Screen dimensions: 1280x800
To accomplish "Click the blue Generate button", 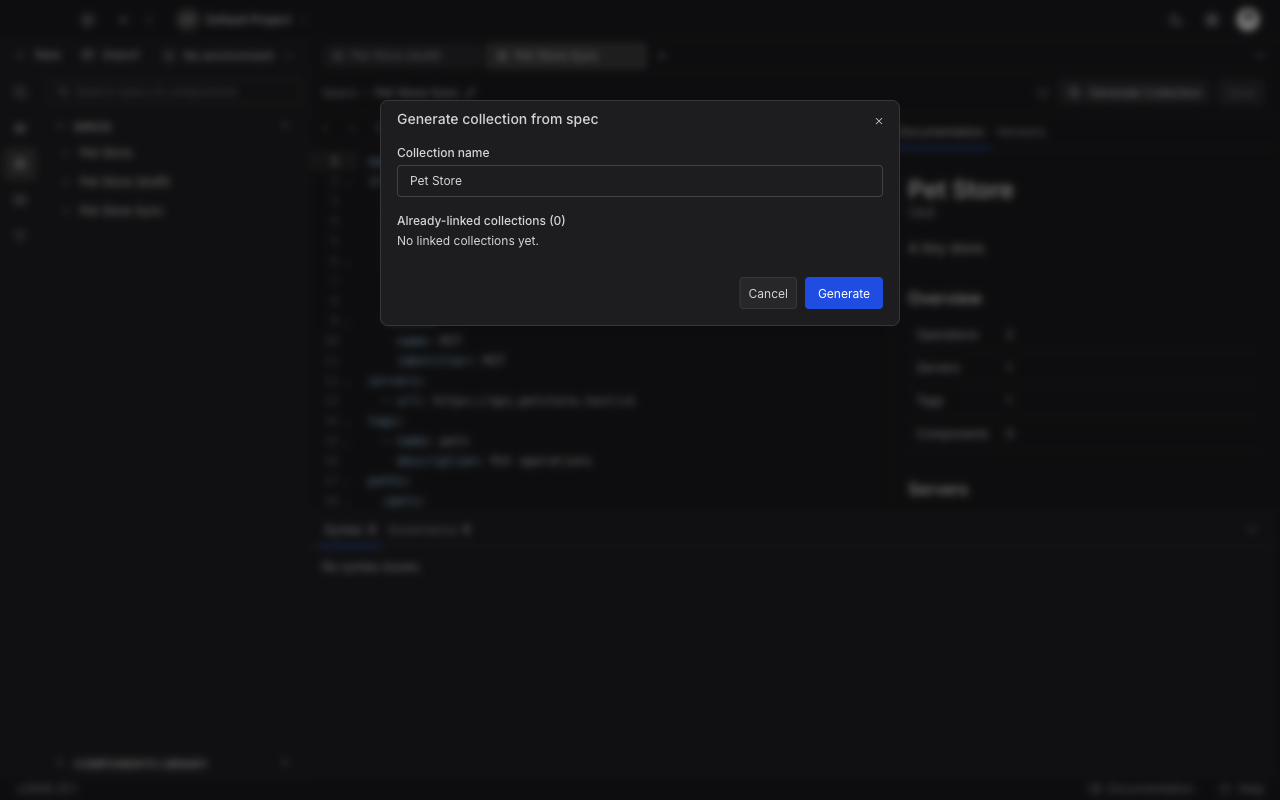I will [844, 293].
